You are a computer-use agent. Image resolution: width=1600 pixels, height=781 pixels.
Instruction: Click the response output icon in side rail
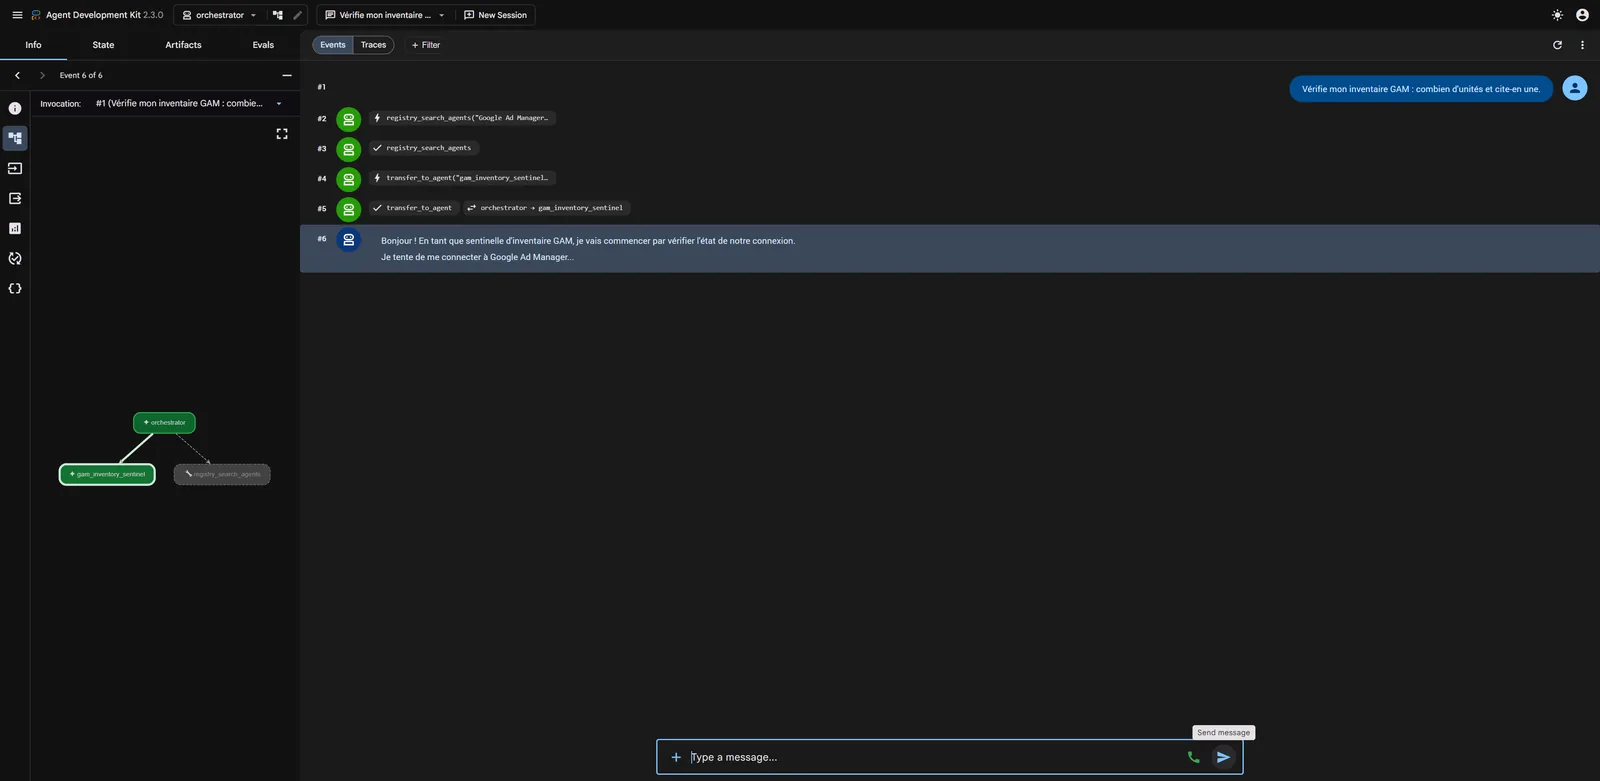point(15,198)
